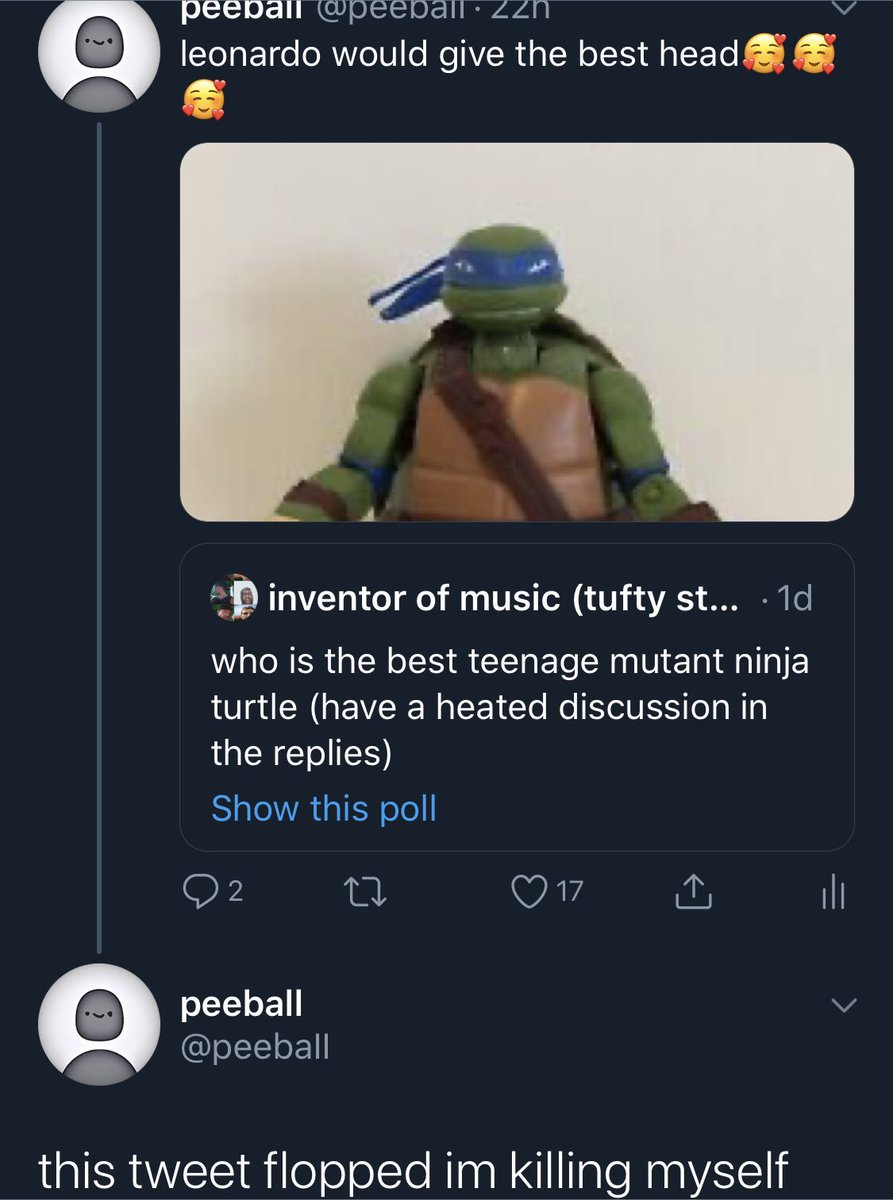Open quoted tweet about best ninja turtle
Viewport: 893px width, 1200px height.
click(x=517, y=697)
